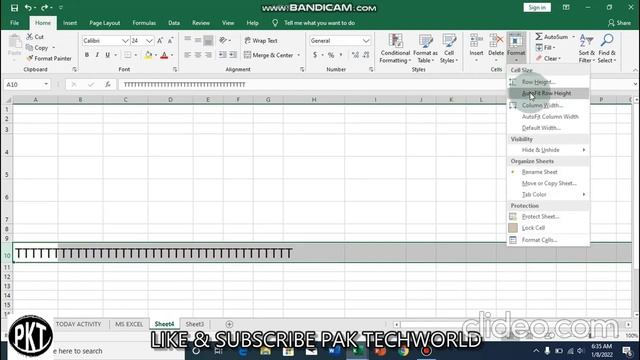The width and height of the screenshot is (640, 360).
Task: Align text to the left
Action: 187,55
